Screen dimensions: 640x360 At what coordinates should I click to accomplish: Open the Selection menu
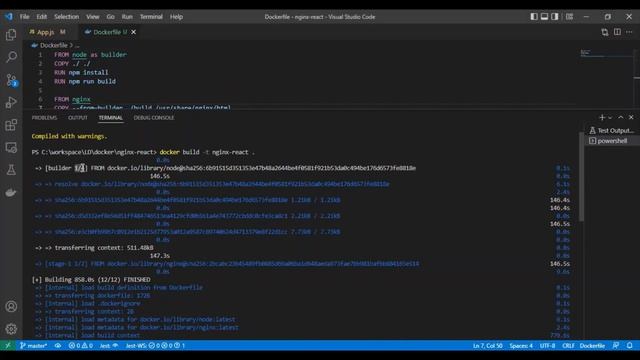[x=67, y=17]
